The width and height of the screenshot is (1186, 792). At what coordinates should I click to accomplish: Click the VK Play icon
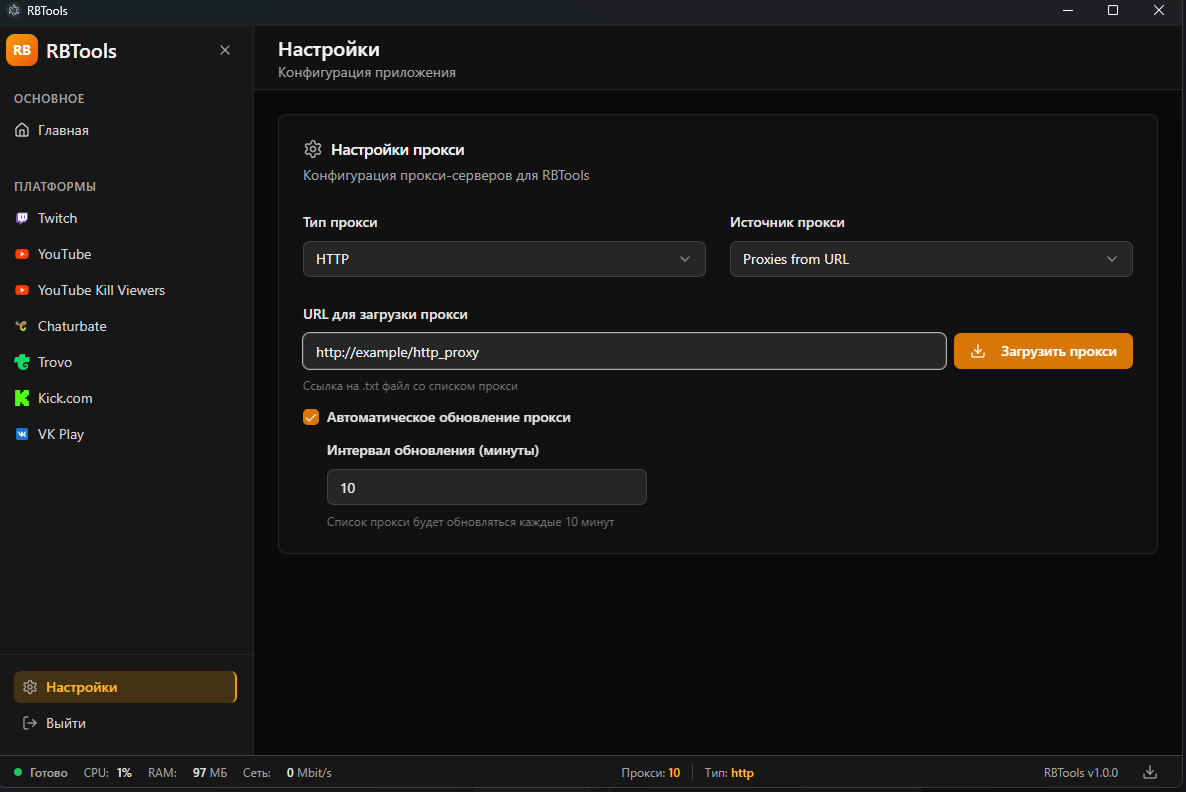click(22, 434)
